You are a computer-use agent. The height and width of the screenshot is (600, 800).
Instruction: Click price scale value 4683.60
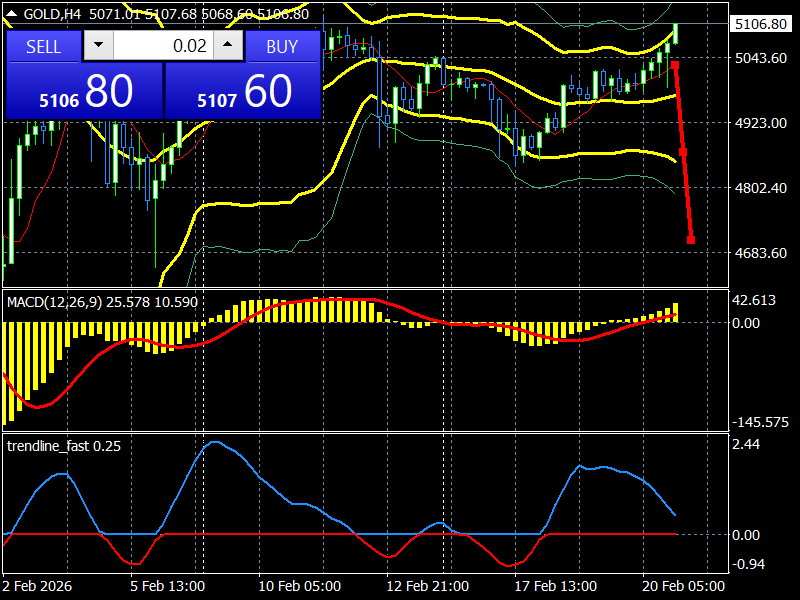[x=761, y=253]
